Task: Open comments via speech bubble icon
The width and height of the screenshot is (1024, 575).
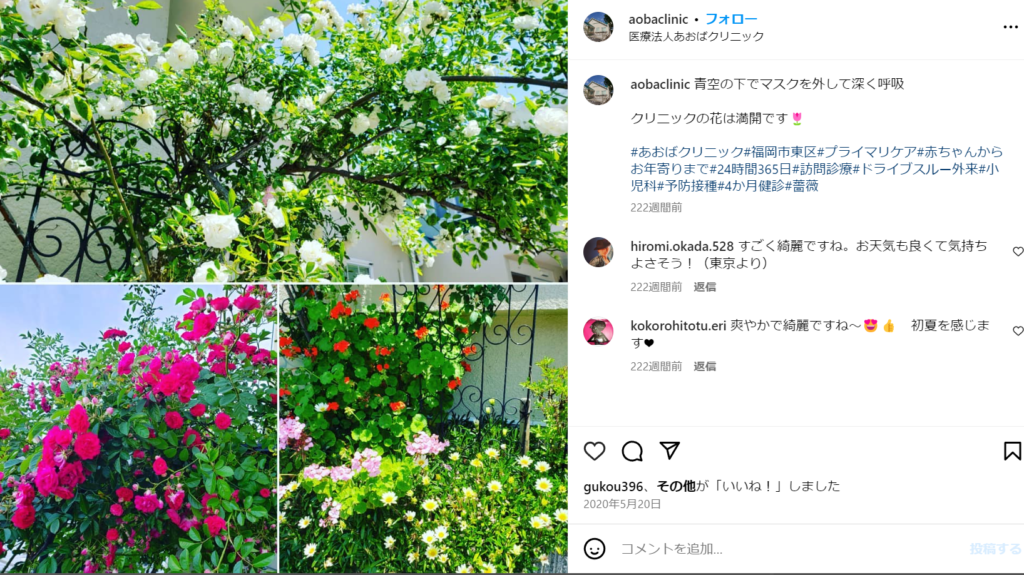Action: coord(632,451)
